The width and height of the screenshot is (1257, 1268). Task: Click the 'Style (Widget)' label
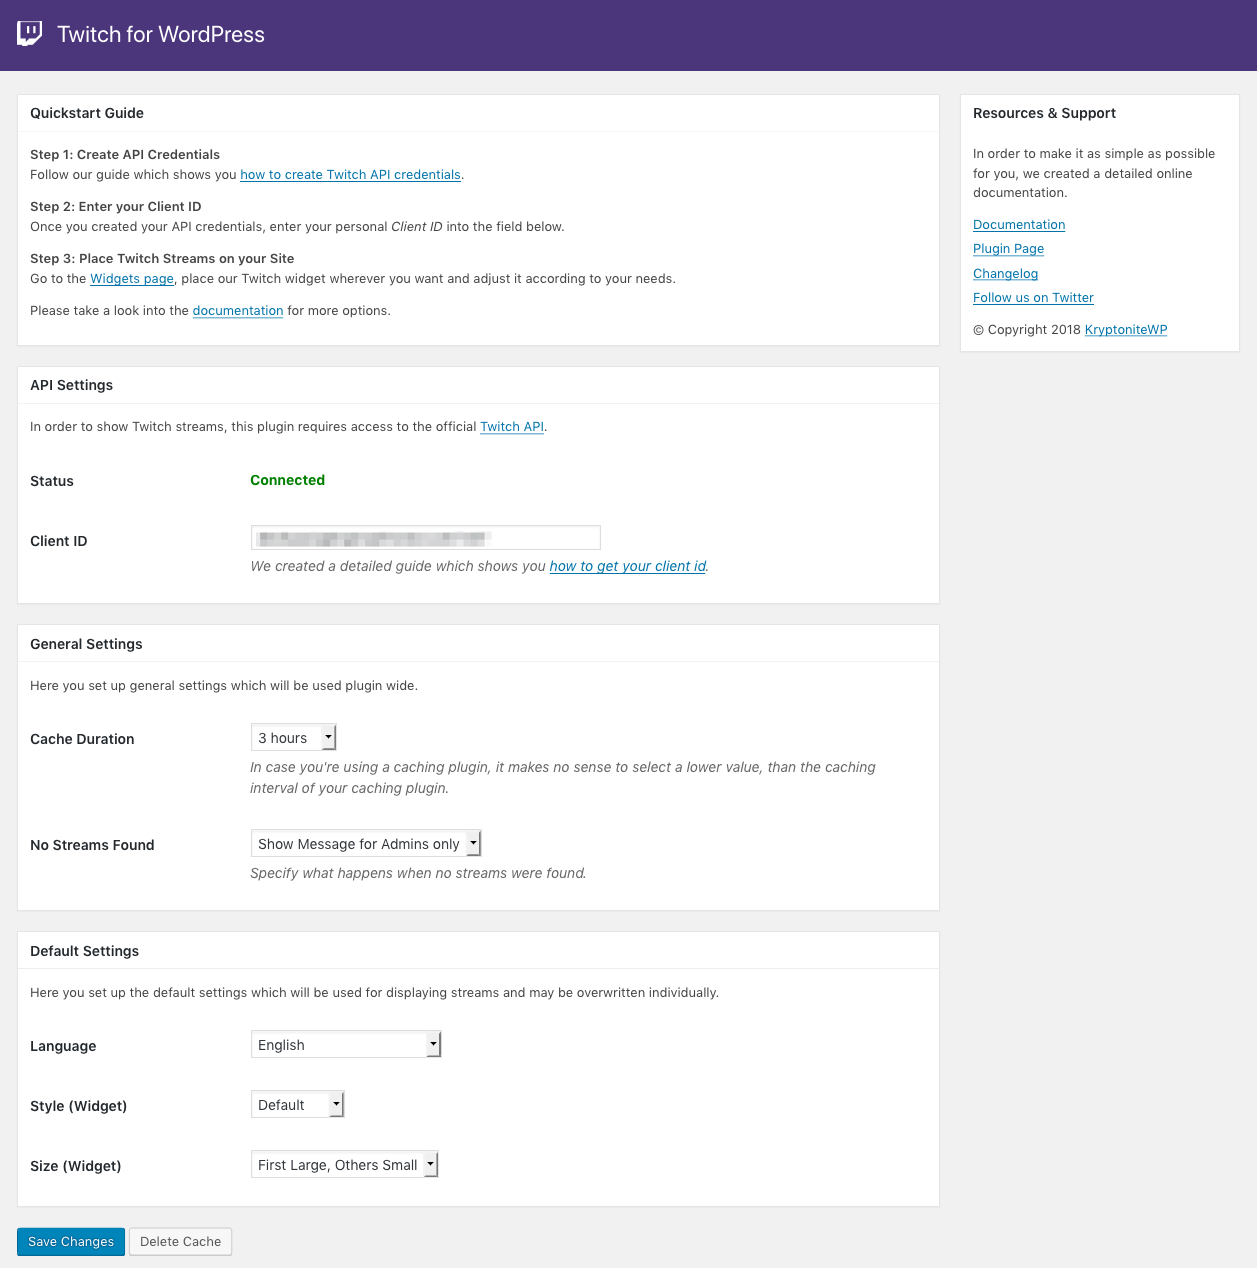(x=78, y=1106)
